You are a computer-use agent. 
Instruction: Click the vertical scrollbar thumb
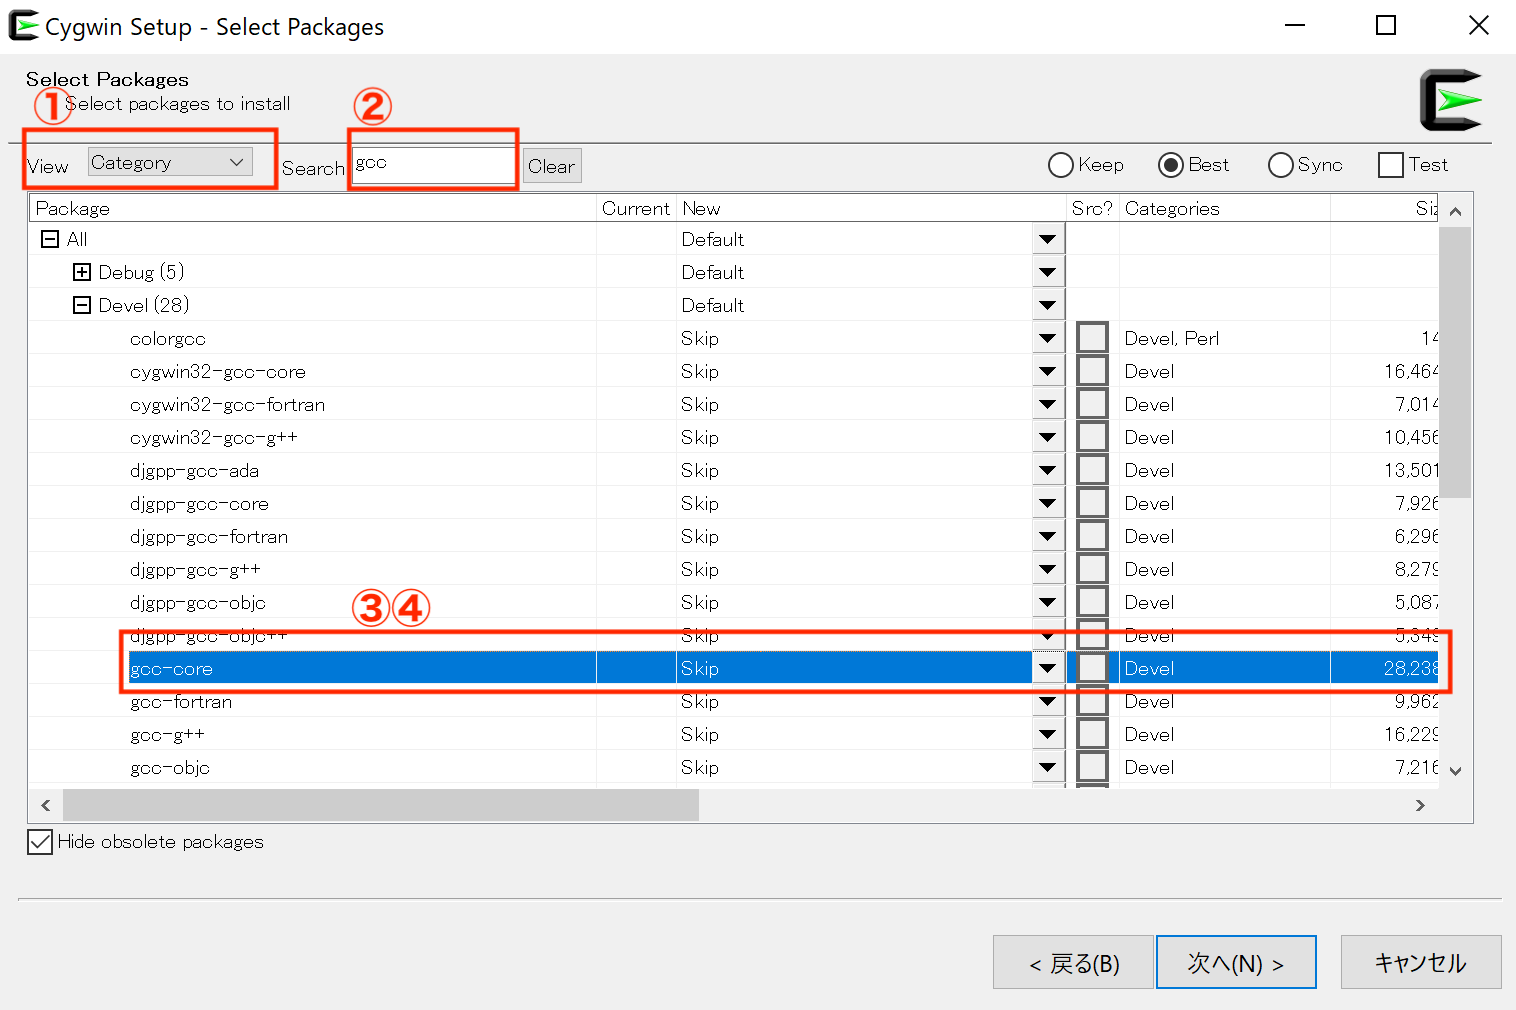point(1455,362)
